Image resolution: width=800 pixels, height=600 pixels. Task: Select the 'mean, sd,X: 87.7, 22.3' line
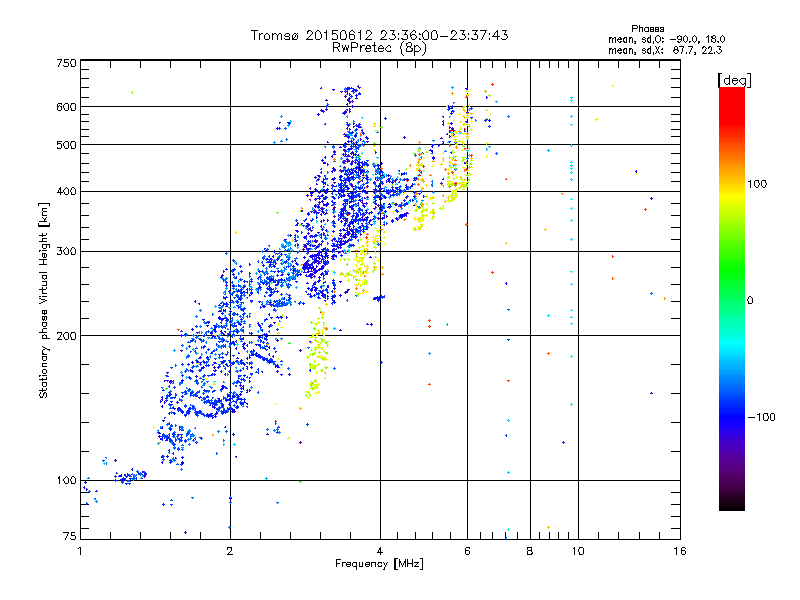pos(665,50)
